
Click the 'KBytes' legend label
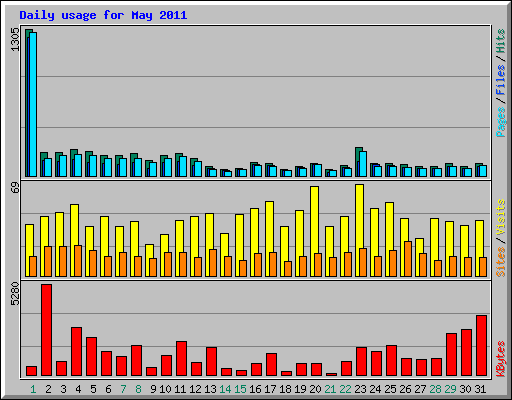pos(501,359)
